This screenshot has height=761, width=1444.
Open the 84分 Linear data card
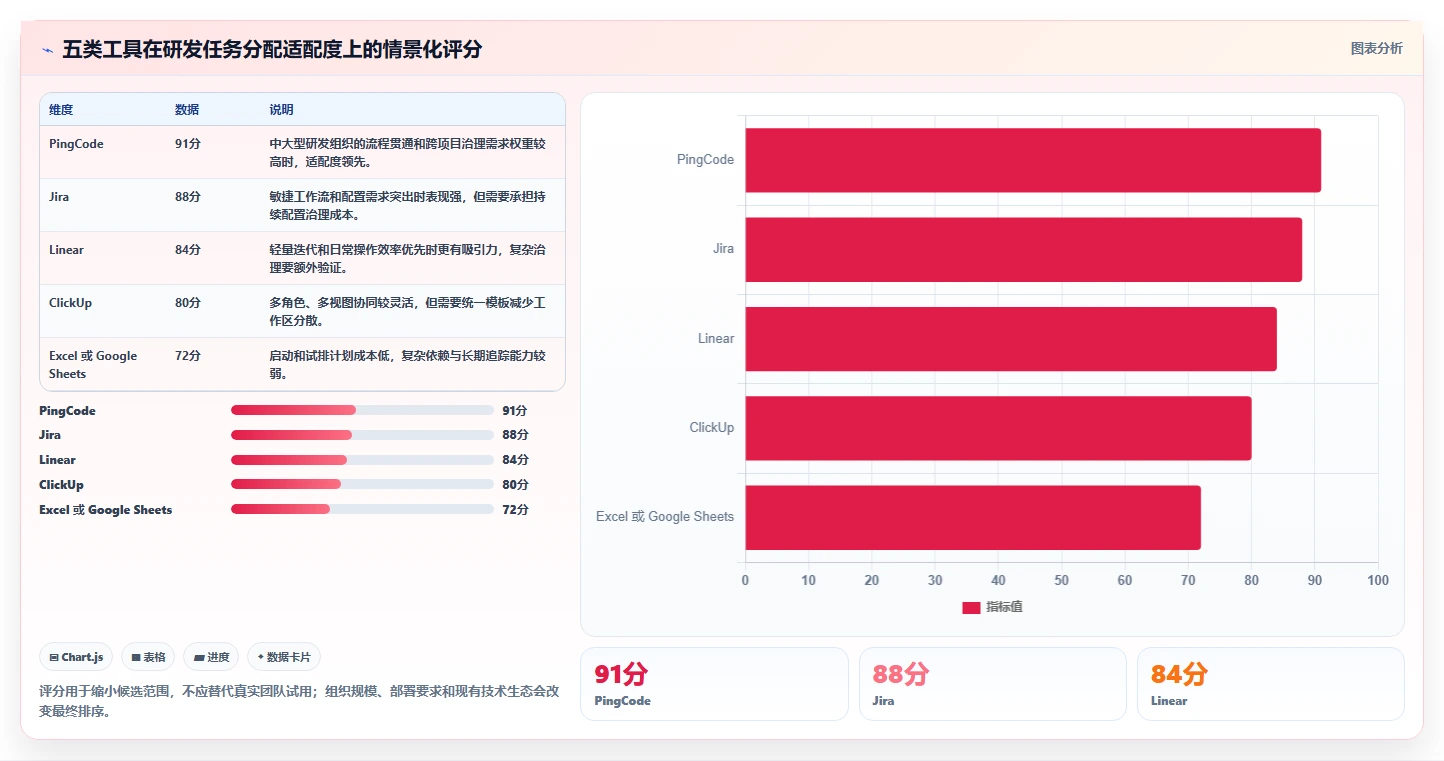[1270, 684]
